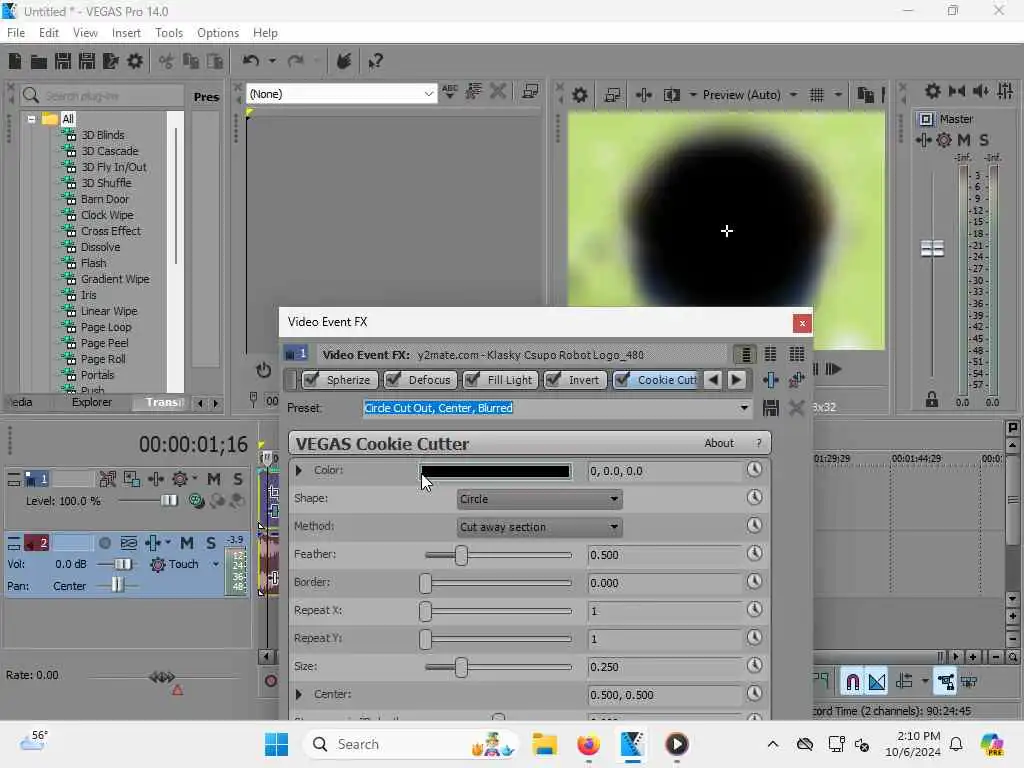
Task: Open the project Properties gear icon
Action: pos(135,61)
